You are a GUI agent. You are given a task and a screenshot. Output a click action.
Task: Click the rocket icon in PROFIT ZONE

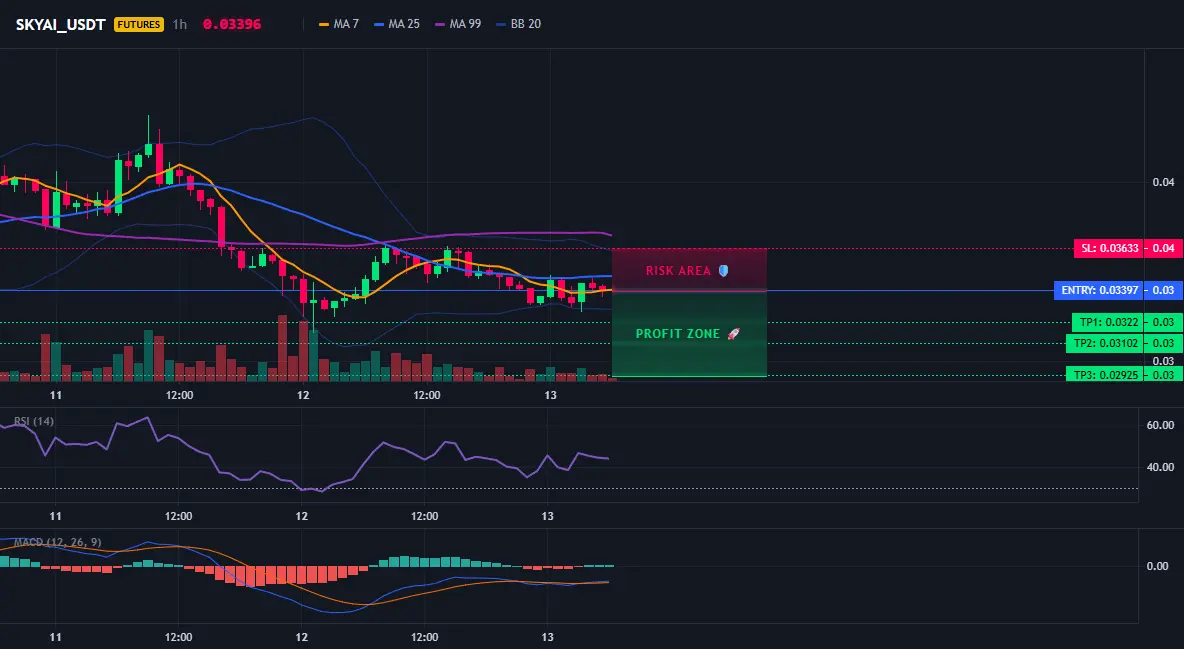coord(733,333)
